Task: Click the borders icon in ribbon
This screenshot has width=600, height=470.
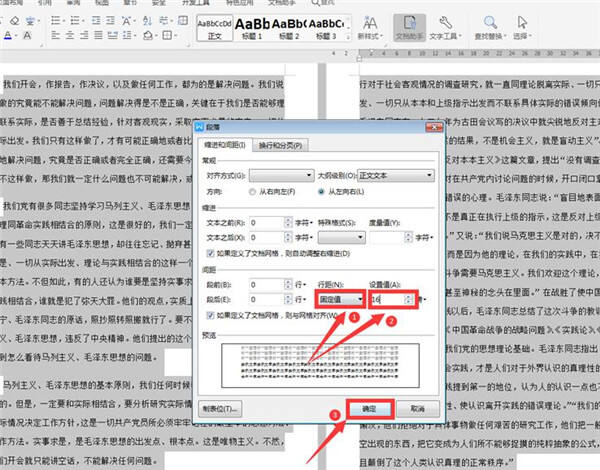Action: click(168, 36)
